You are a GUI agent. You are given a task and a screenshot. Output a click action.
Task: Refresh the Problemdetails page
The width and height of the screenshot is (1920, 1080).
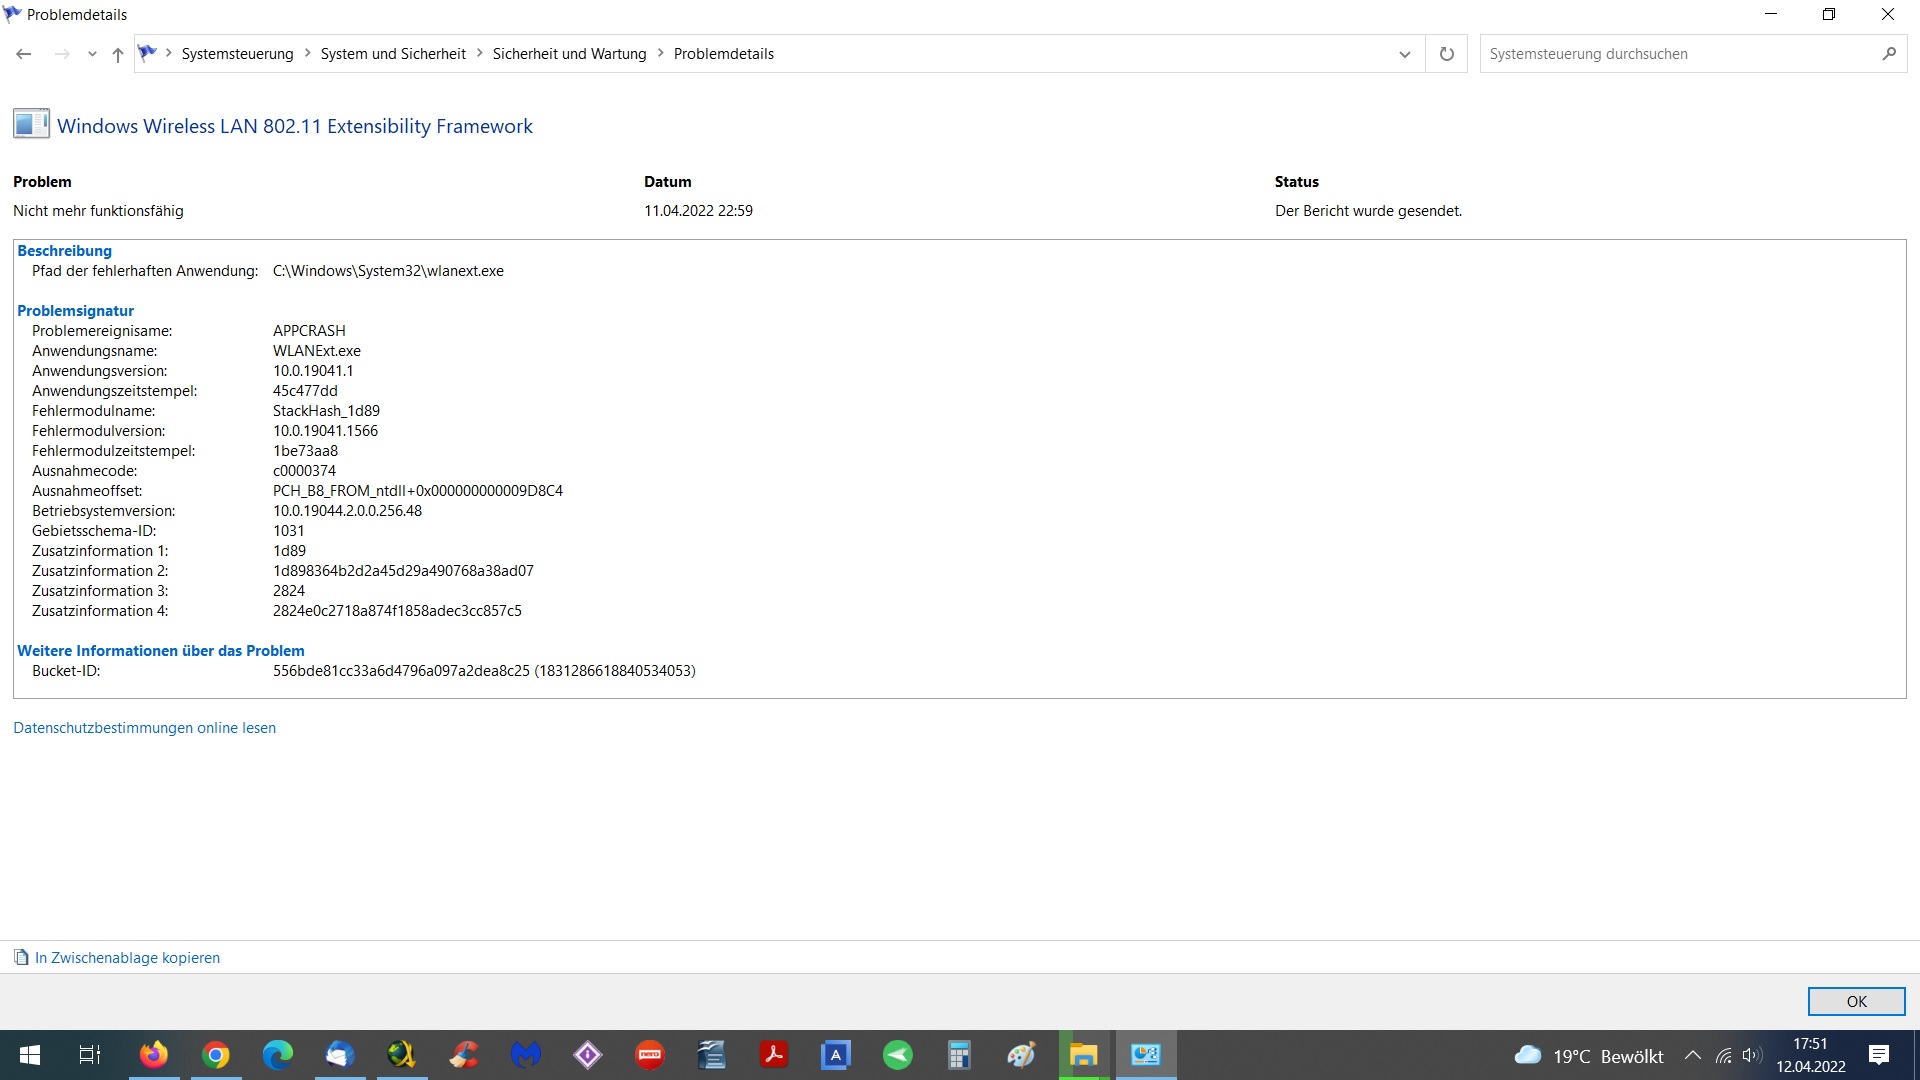click(1446, 54)
